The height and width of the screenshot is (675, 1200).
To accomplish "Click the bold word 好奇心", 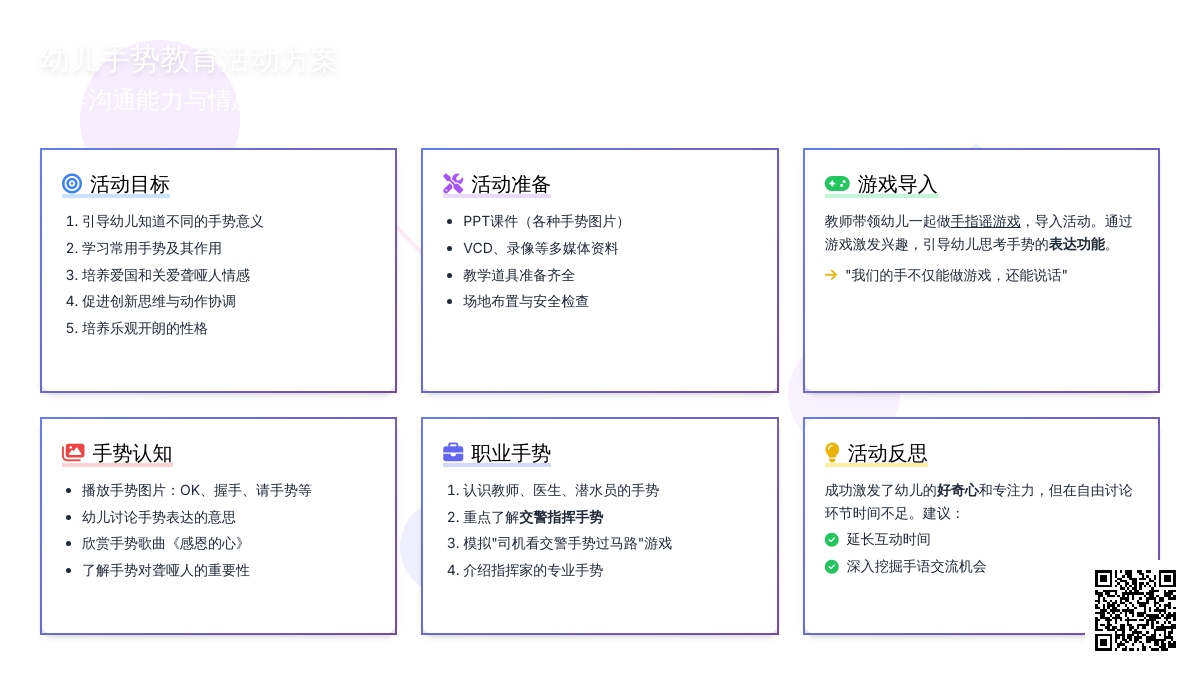I will [x=958, y=491].
